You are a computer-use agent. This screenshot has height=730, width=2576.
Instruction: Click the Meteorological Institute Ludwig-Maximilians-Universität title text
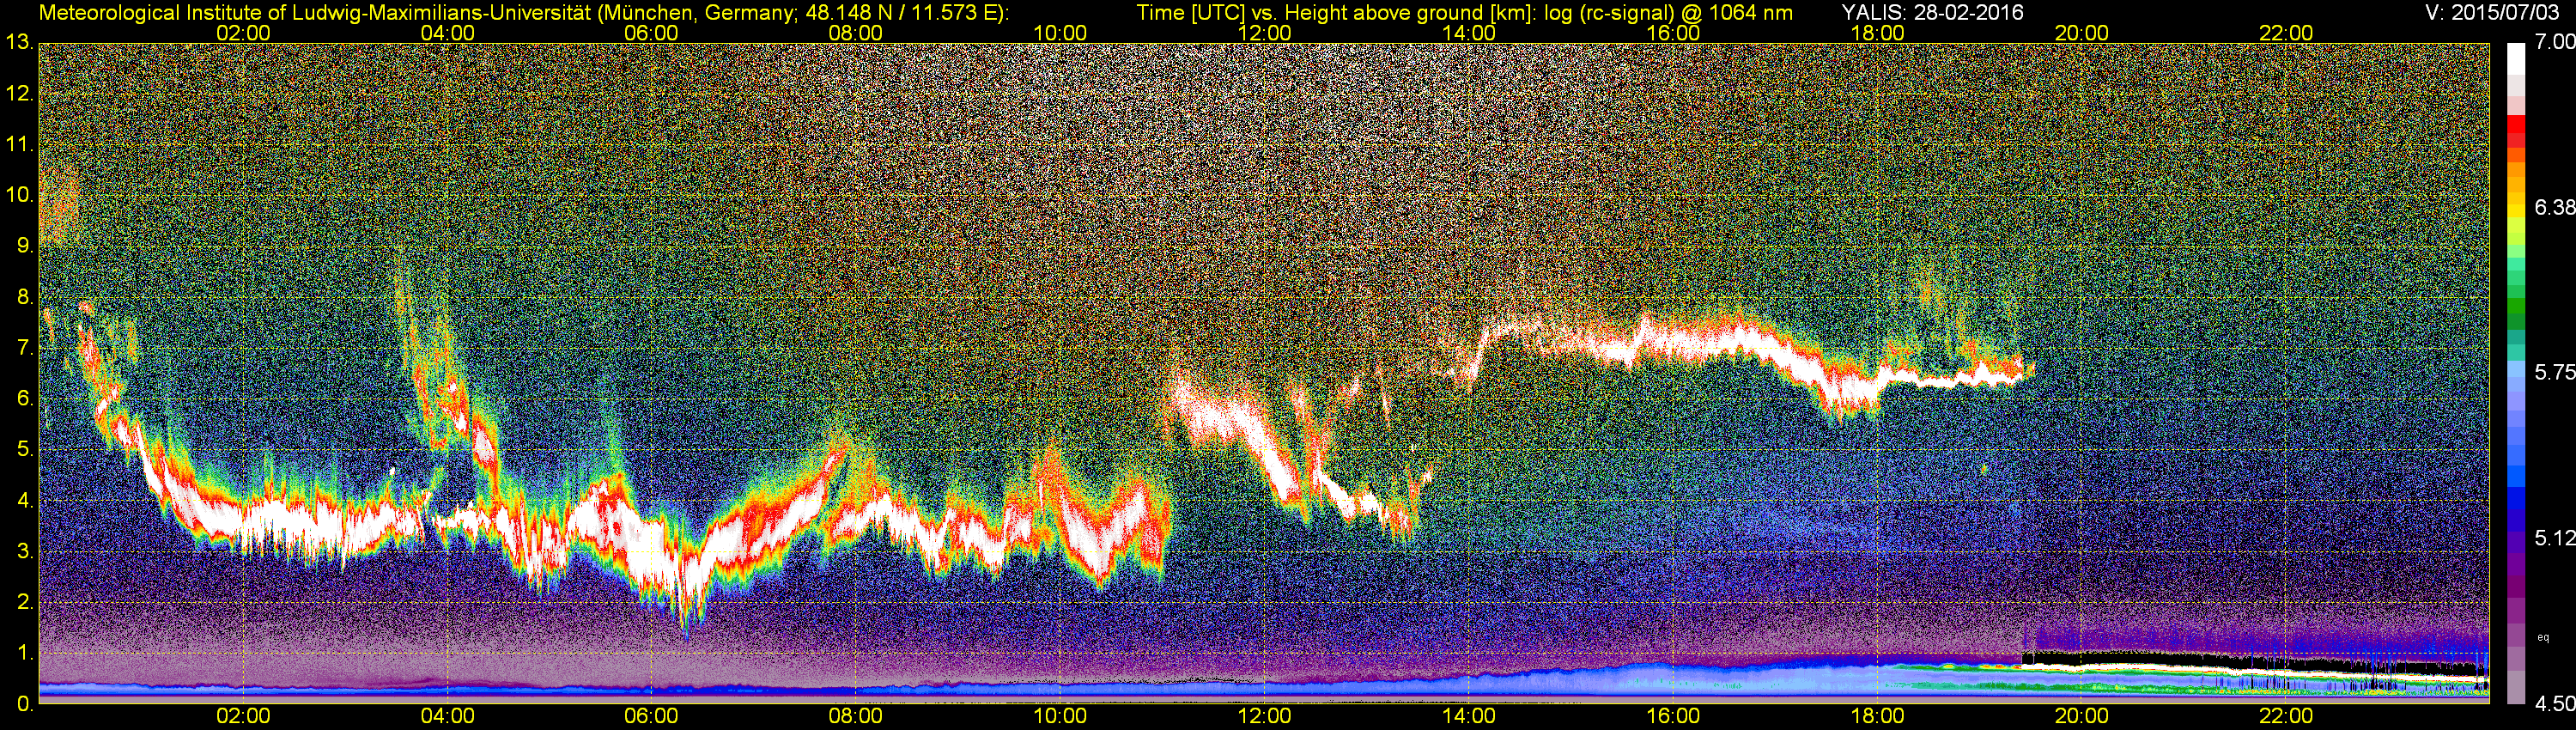coord(523,13)
